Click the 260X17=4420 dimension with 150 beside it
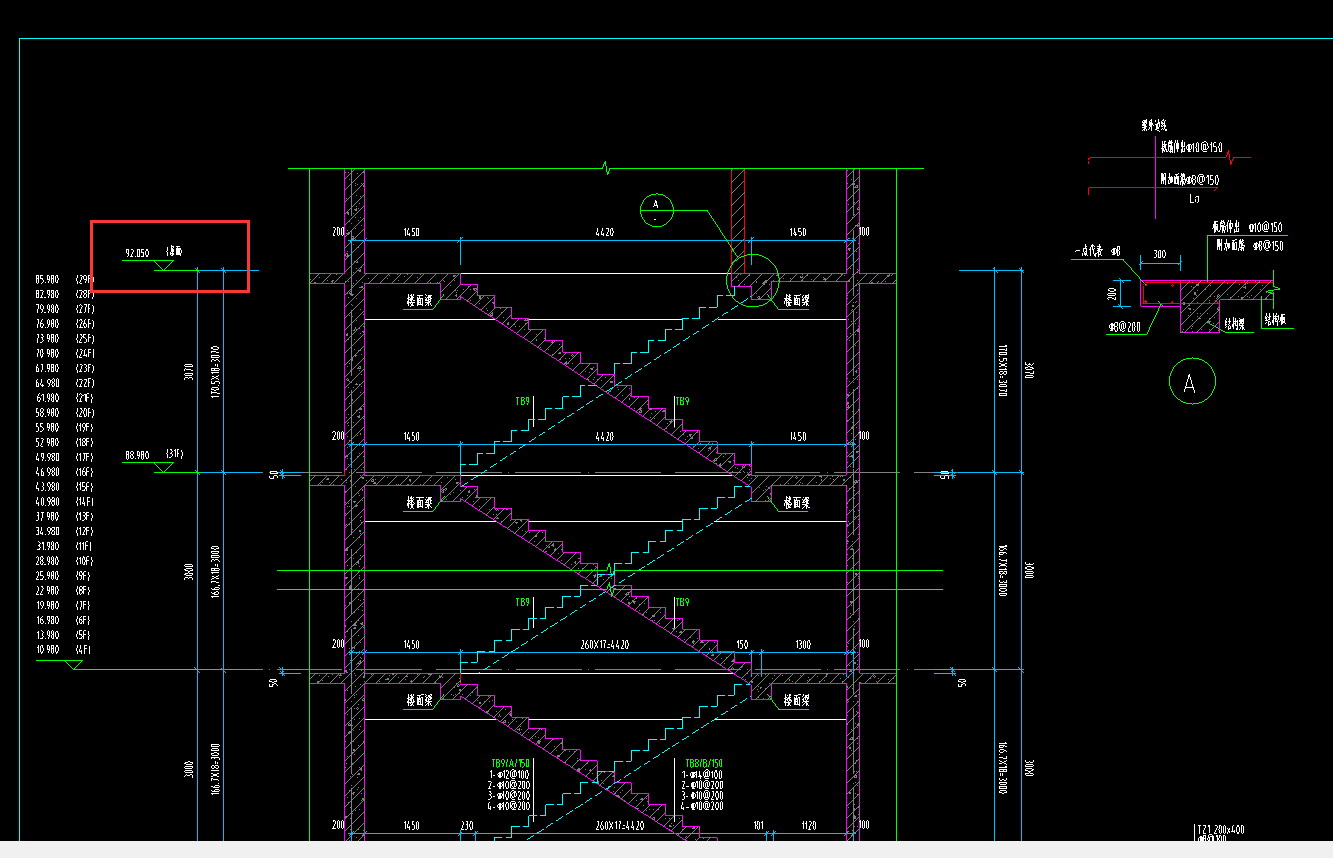Viewport: 1333px width, 858px height. (605, 645)
